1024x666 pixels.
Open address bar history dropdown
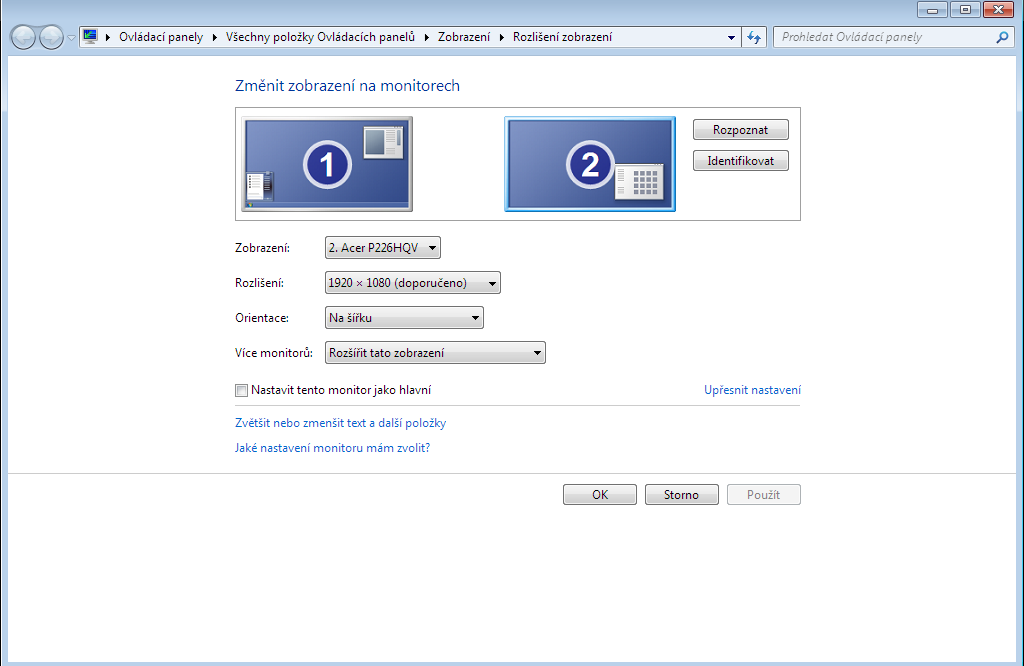point(731,37)
